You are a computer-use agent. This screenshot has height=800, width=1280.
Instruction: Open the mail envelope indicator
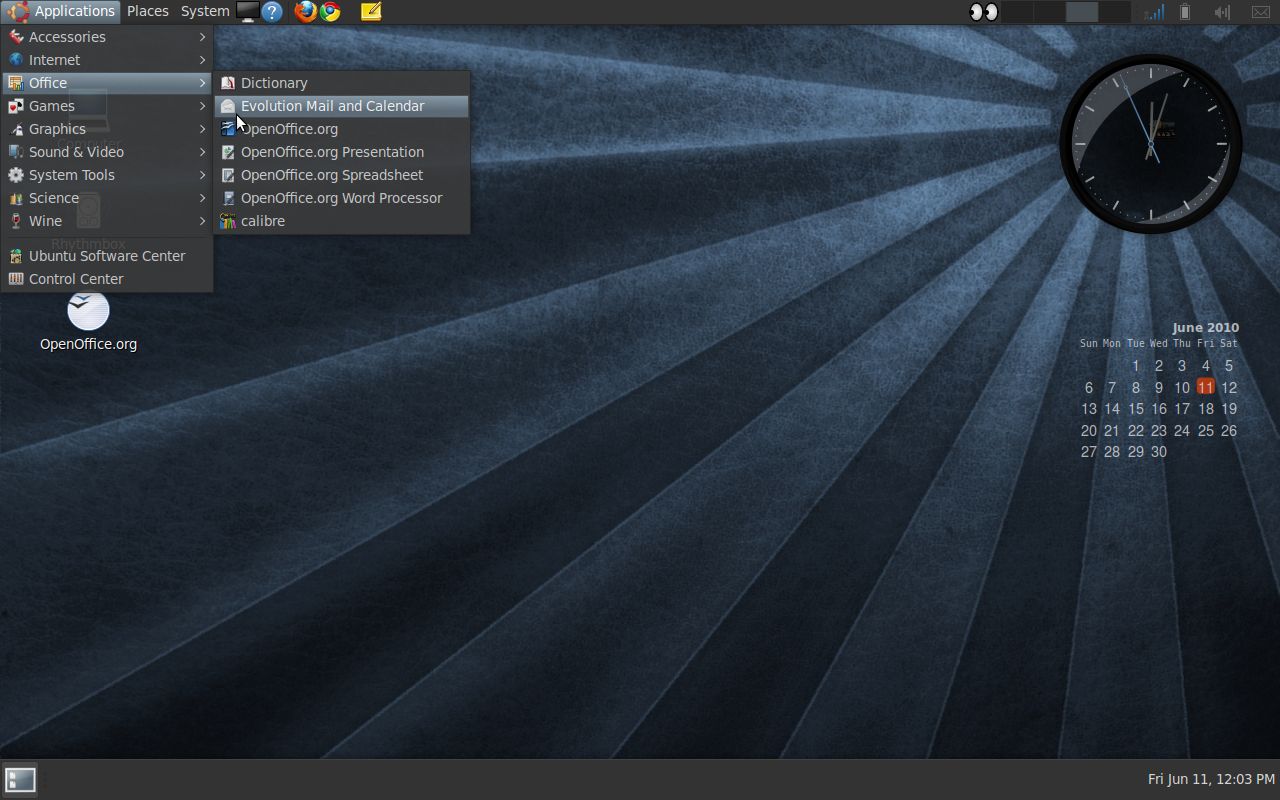1261,12
